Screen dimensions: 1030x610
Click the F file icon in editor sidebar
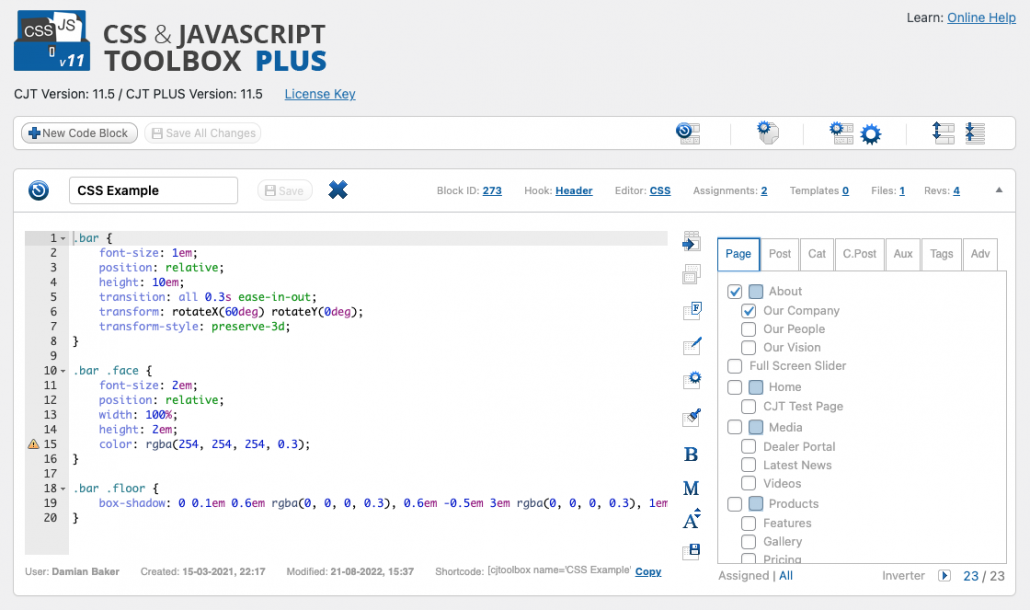pyautogui.click(x=691, y=310)
